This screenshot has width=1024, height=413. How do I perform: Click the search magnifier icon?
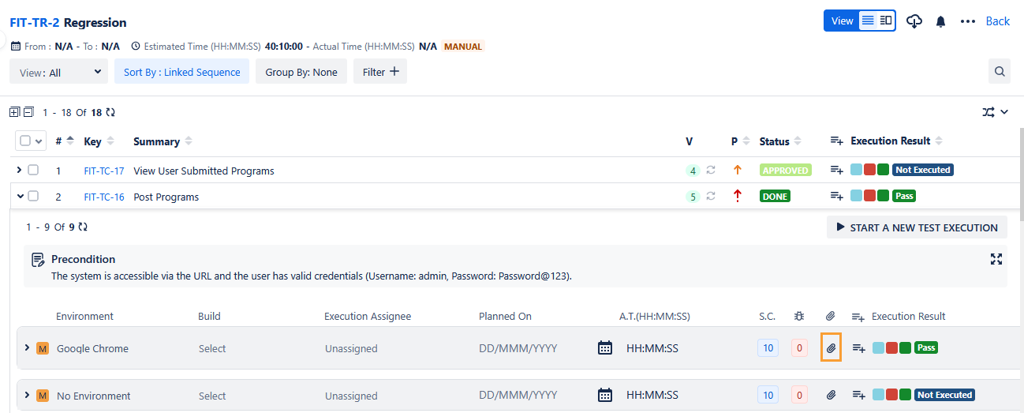(999, 72)
